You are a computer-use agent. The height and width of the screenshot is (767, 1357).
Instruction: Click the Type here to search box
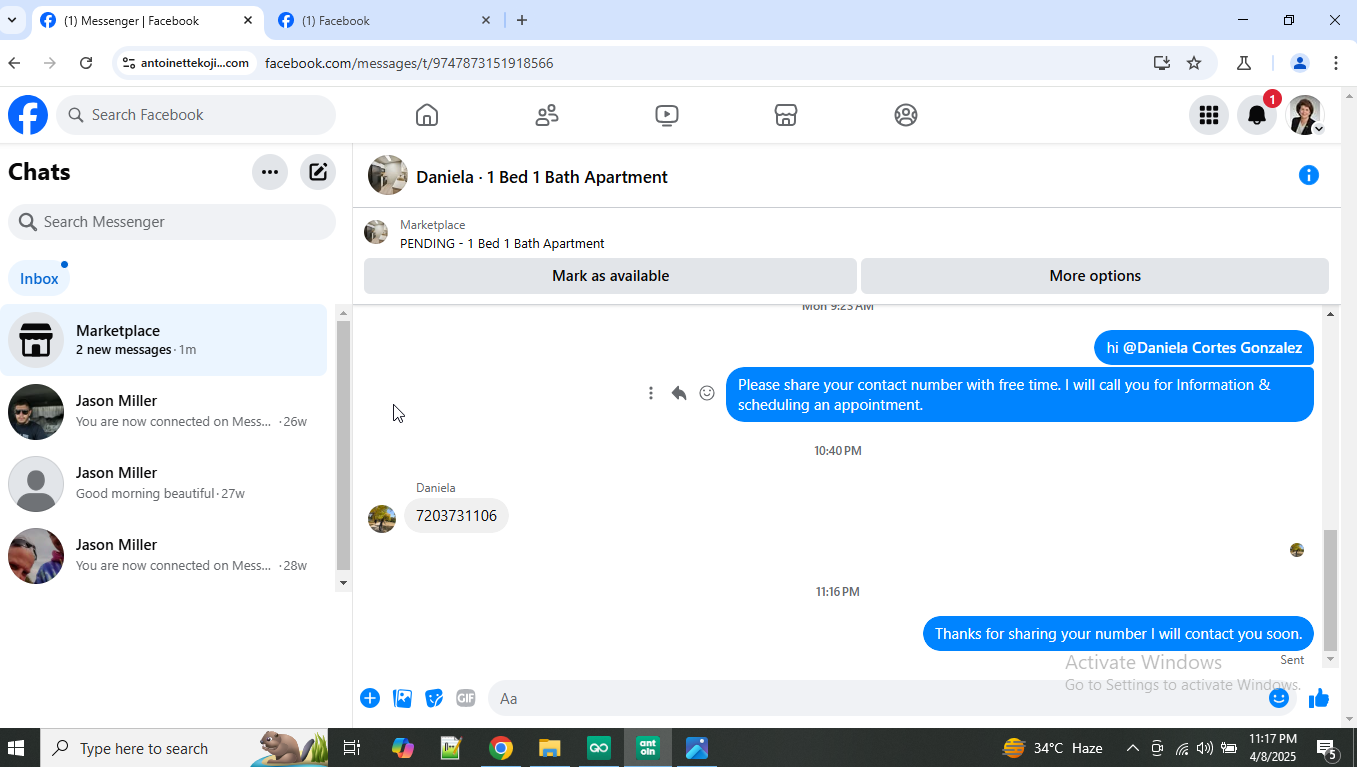pyautogui.click(x=184, y=748)
